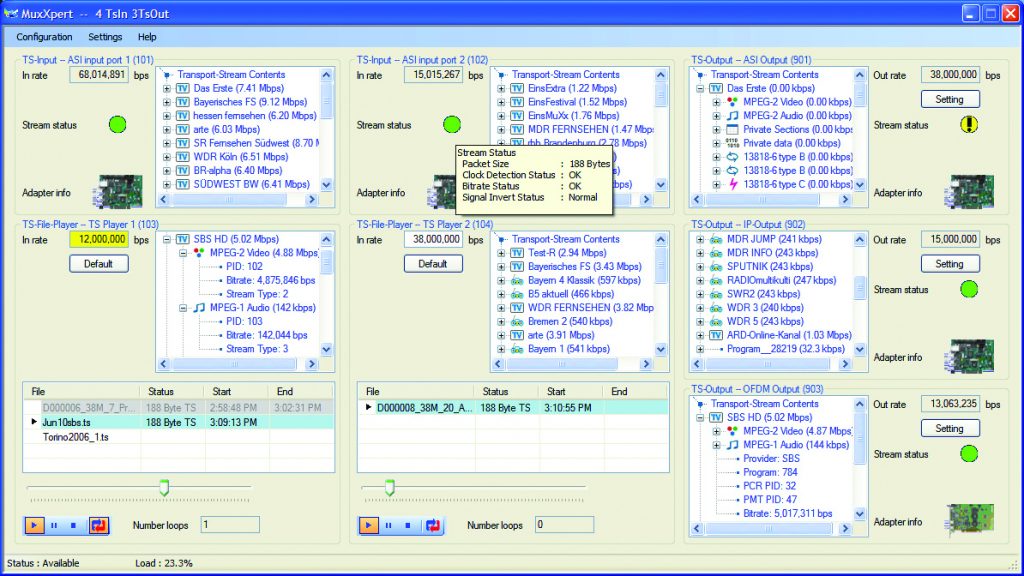The width and height of the screenshot is (1024, 576).
Task: Click the scroll right arrow in input port 1 tree
Action: (x=312, y=199)
